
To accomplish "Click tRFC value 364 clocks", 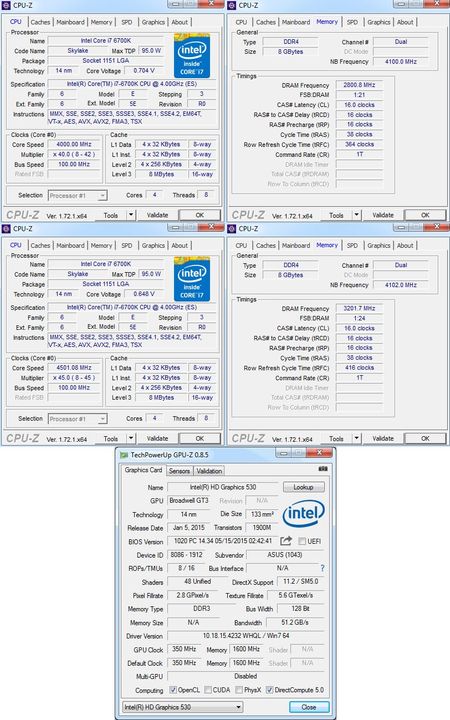I will coord(359,144).
